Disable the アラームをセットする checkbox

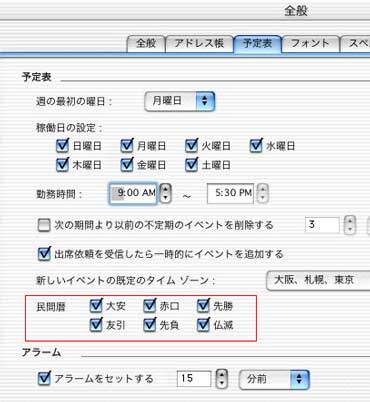click(44, 379)
